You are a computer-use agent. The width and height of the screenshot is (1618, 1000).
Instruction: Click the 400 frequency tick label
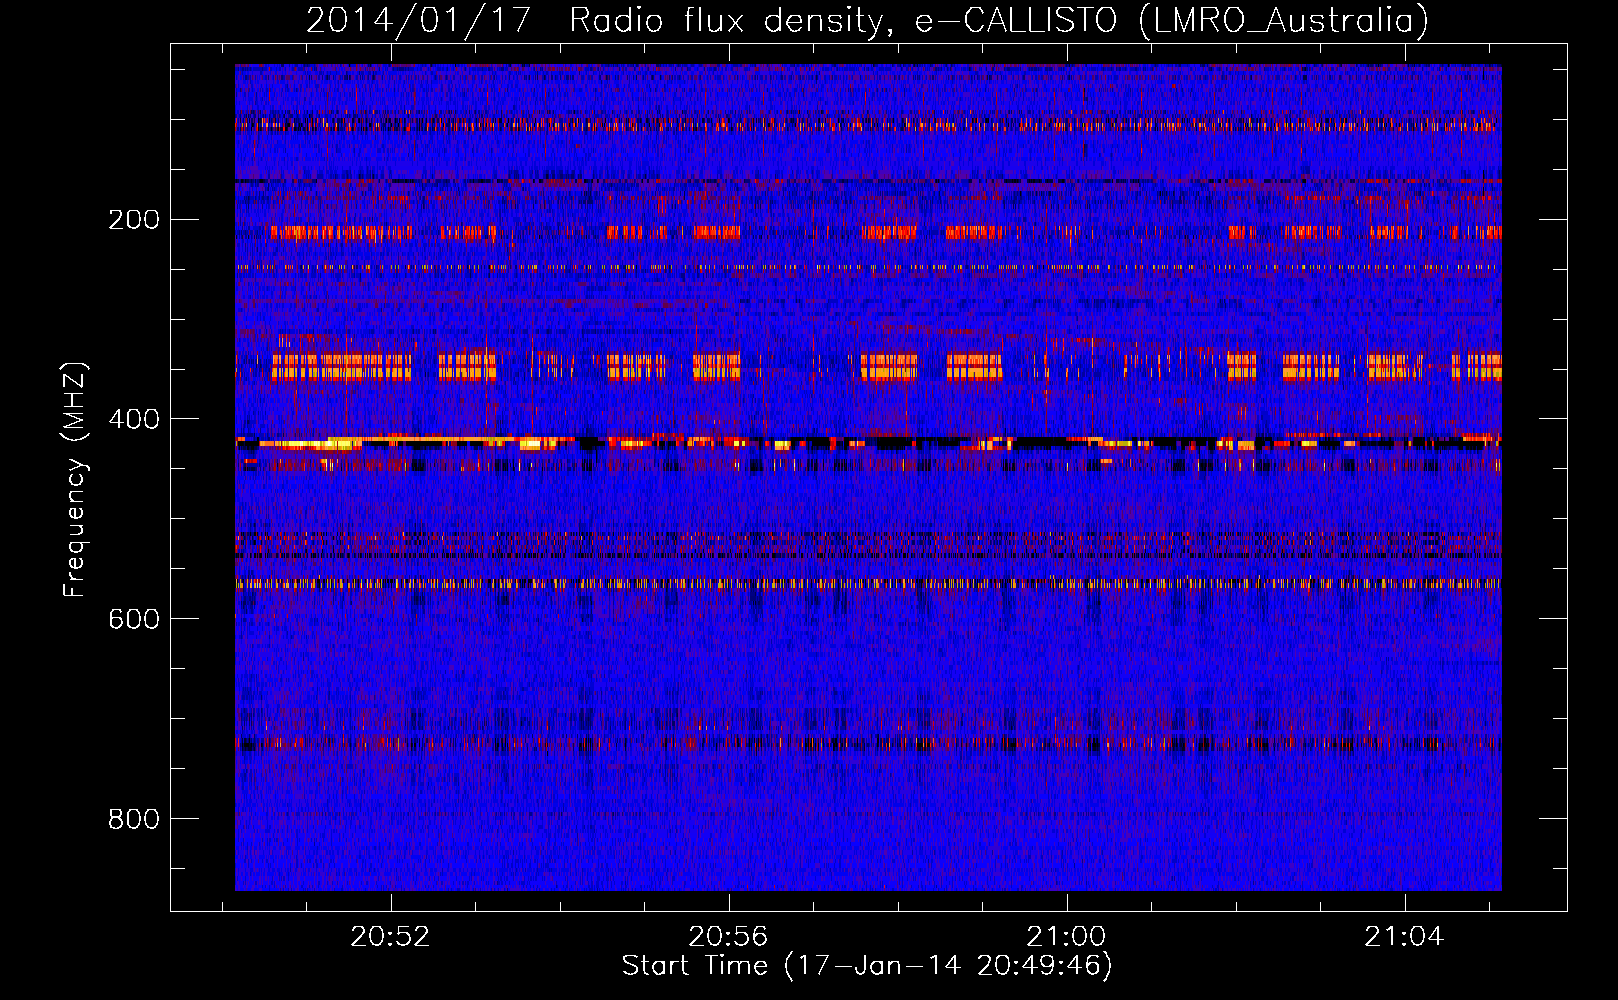(x=134, y=419)
